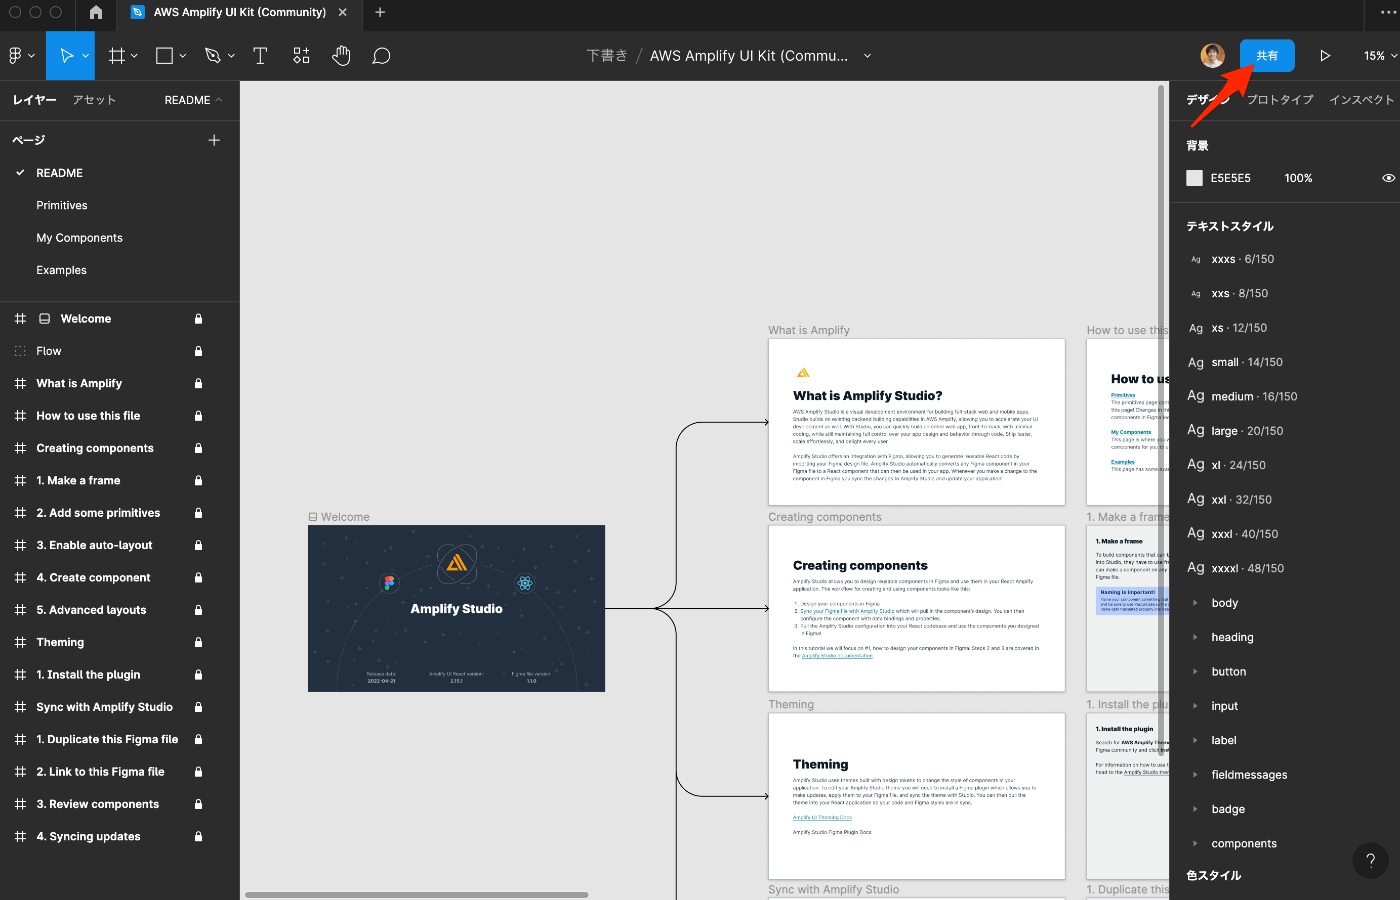The width and height of the screenshot is (1400, 900).
Task: Close the AWS Amplify UI Kit tab
Action: tap(343, 12)
